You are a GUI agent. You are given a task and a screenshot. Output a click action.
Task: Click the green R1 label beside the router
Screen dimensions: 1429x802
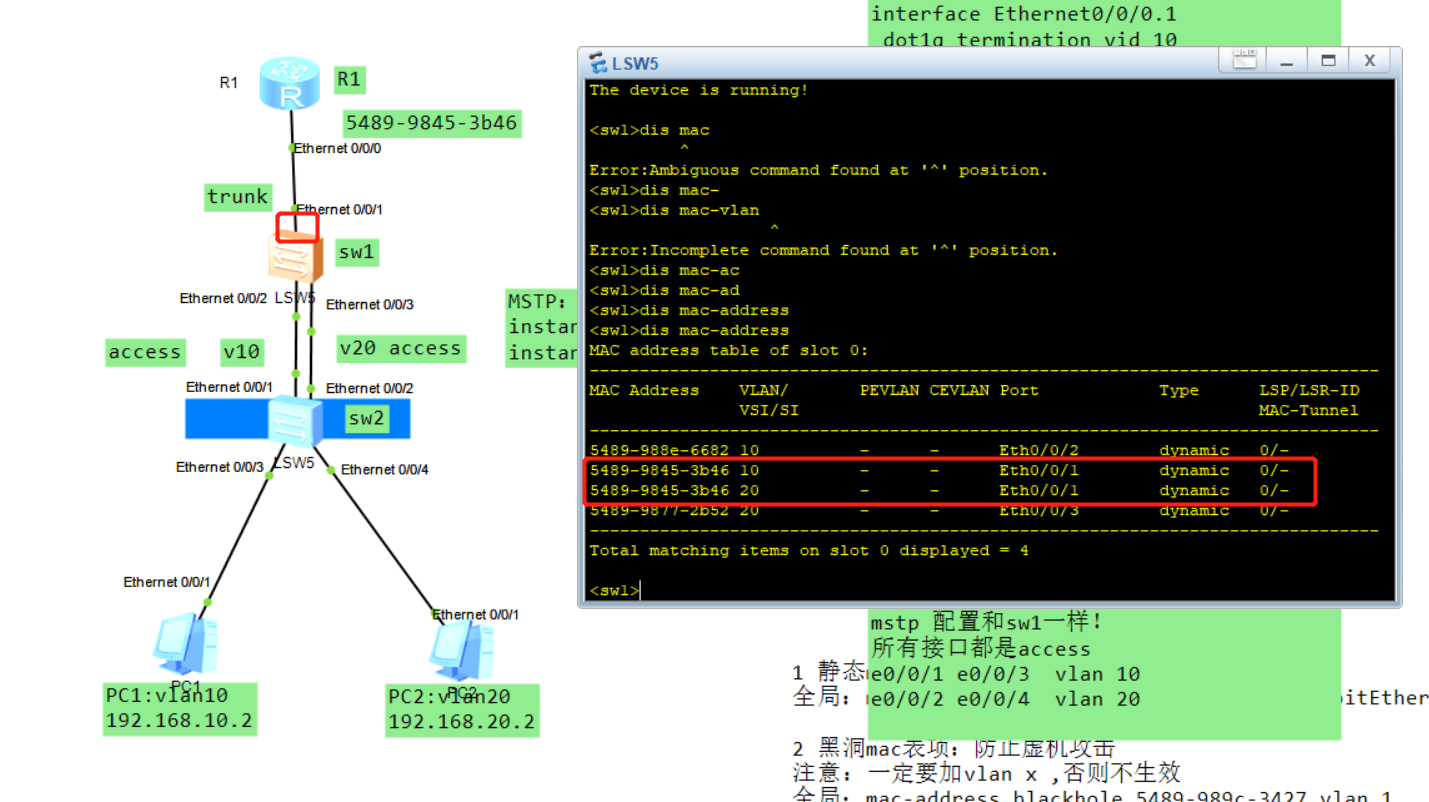(x=348, y=78)
